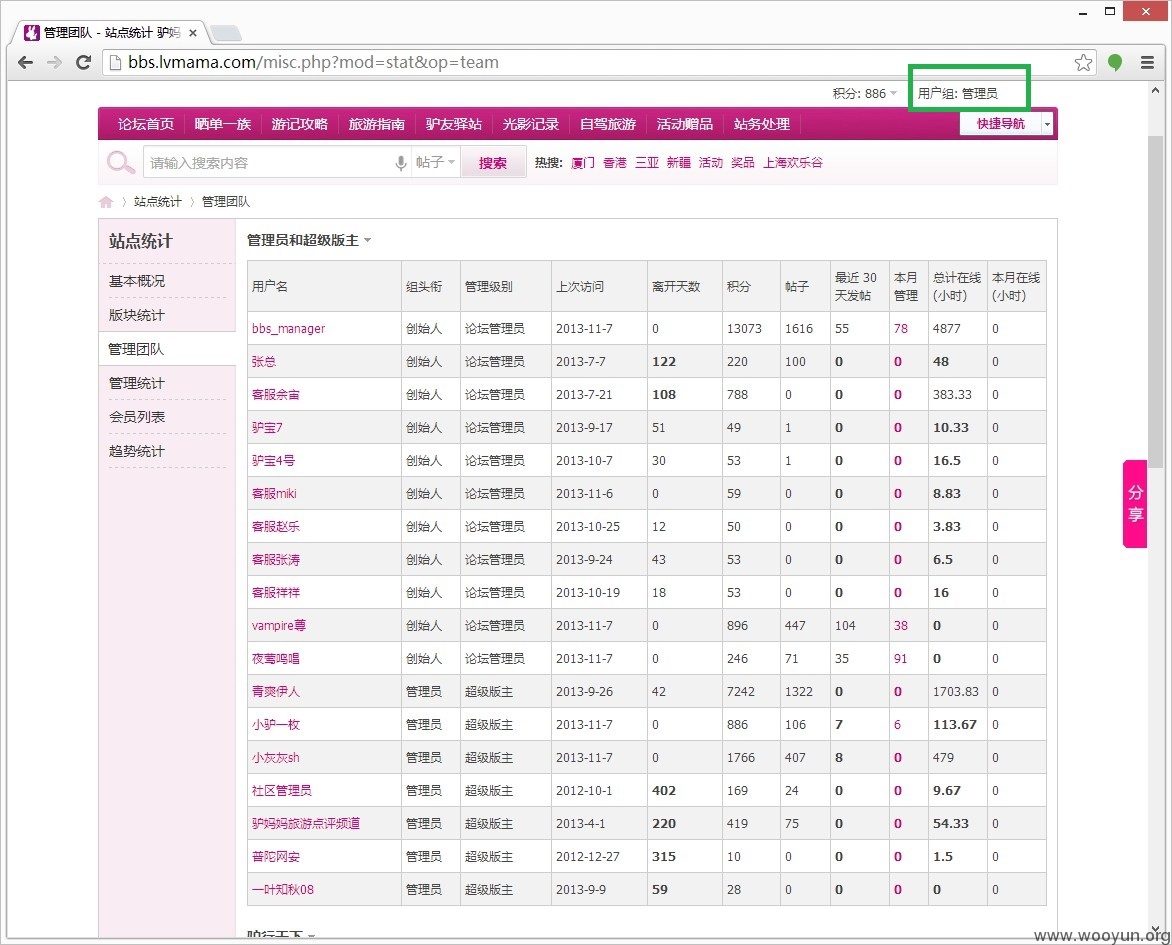1172x945 pixels.
Task: Select 管理统计 in the sidebar
Action: pos(137,383)
